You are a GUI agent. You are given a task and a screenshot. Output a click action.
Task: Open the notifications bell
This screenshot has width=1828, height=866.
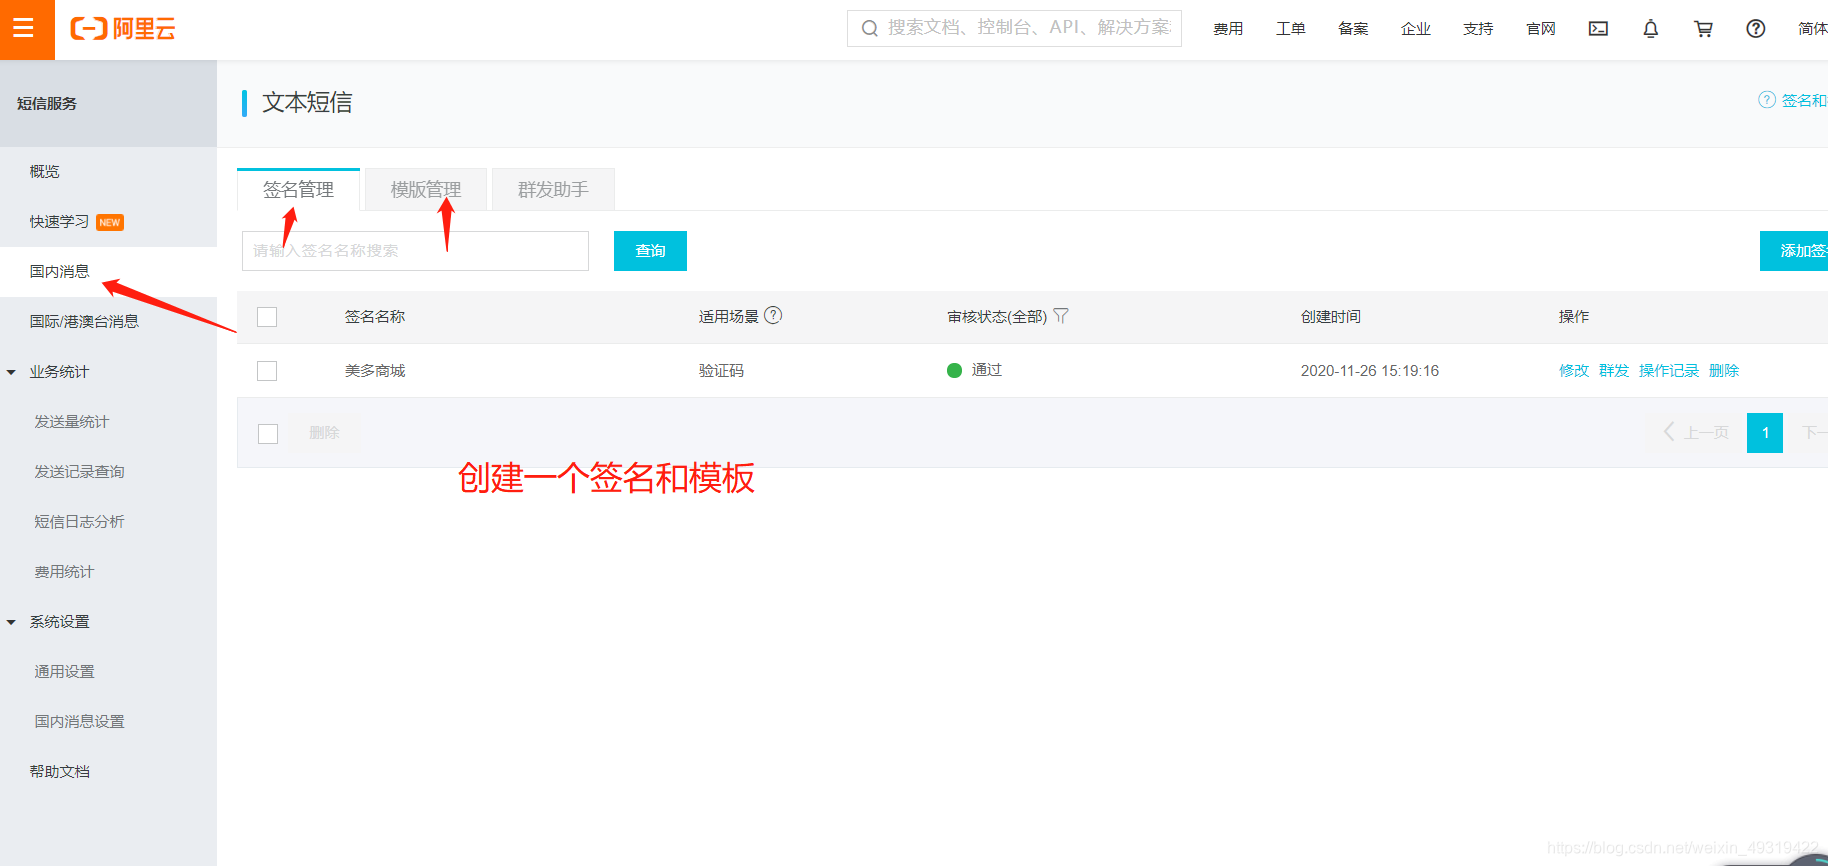(1651, 29)
